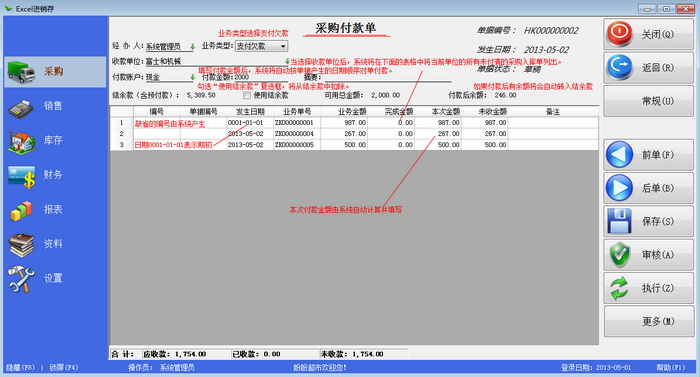Click the 隐藏(F8) status bar link
The width and height of the screenshot is (700, 377).
(x=20, y=368)
